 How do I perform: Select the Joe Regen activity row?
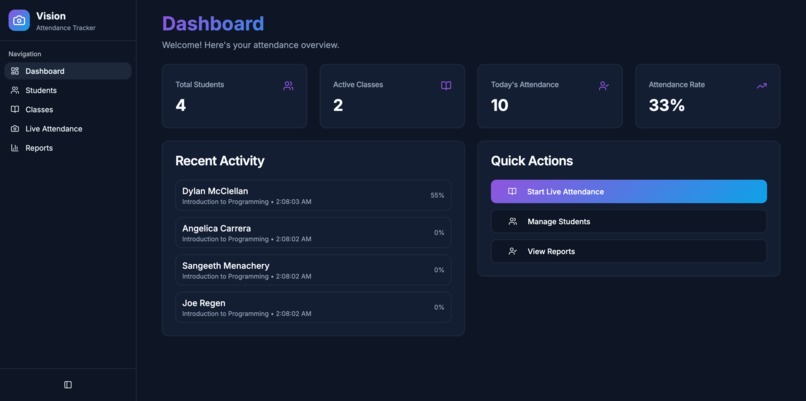(313, 307)
